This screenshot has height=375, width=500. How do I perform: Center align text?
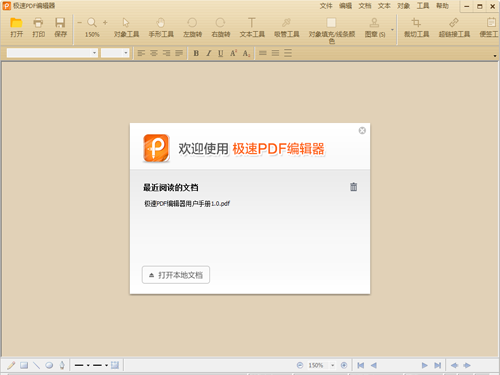154,53
